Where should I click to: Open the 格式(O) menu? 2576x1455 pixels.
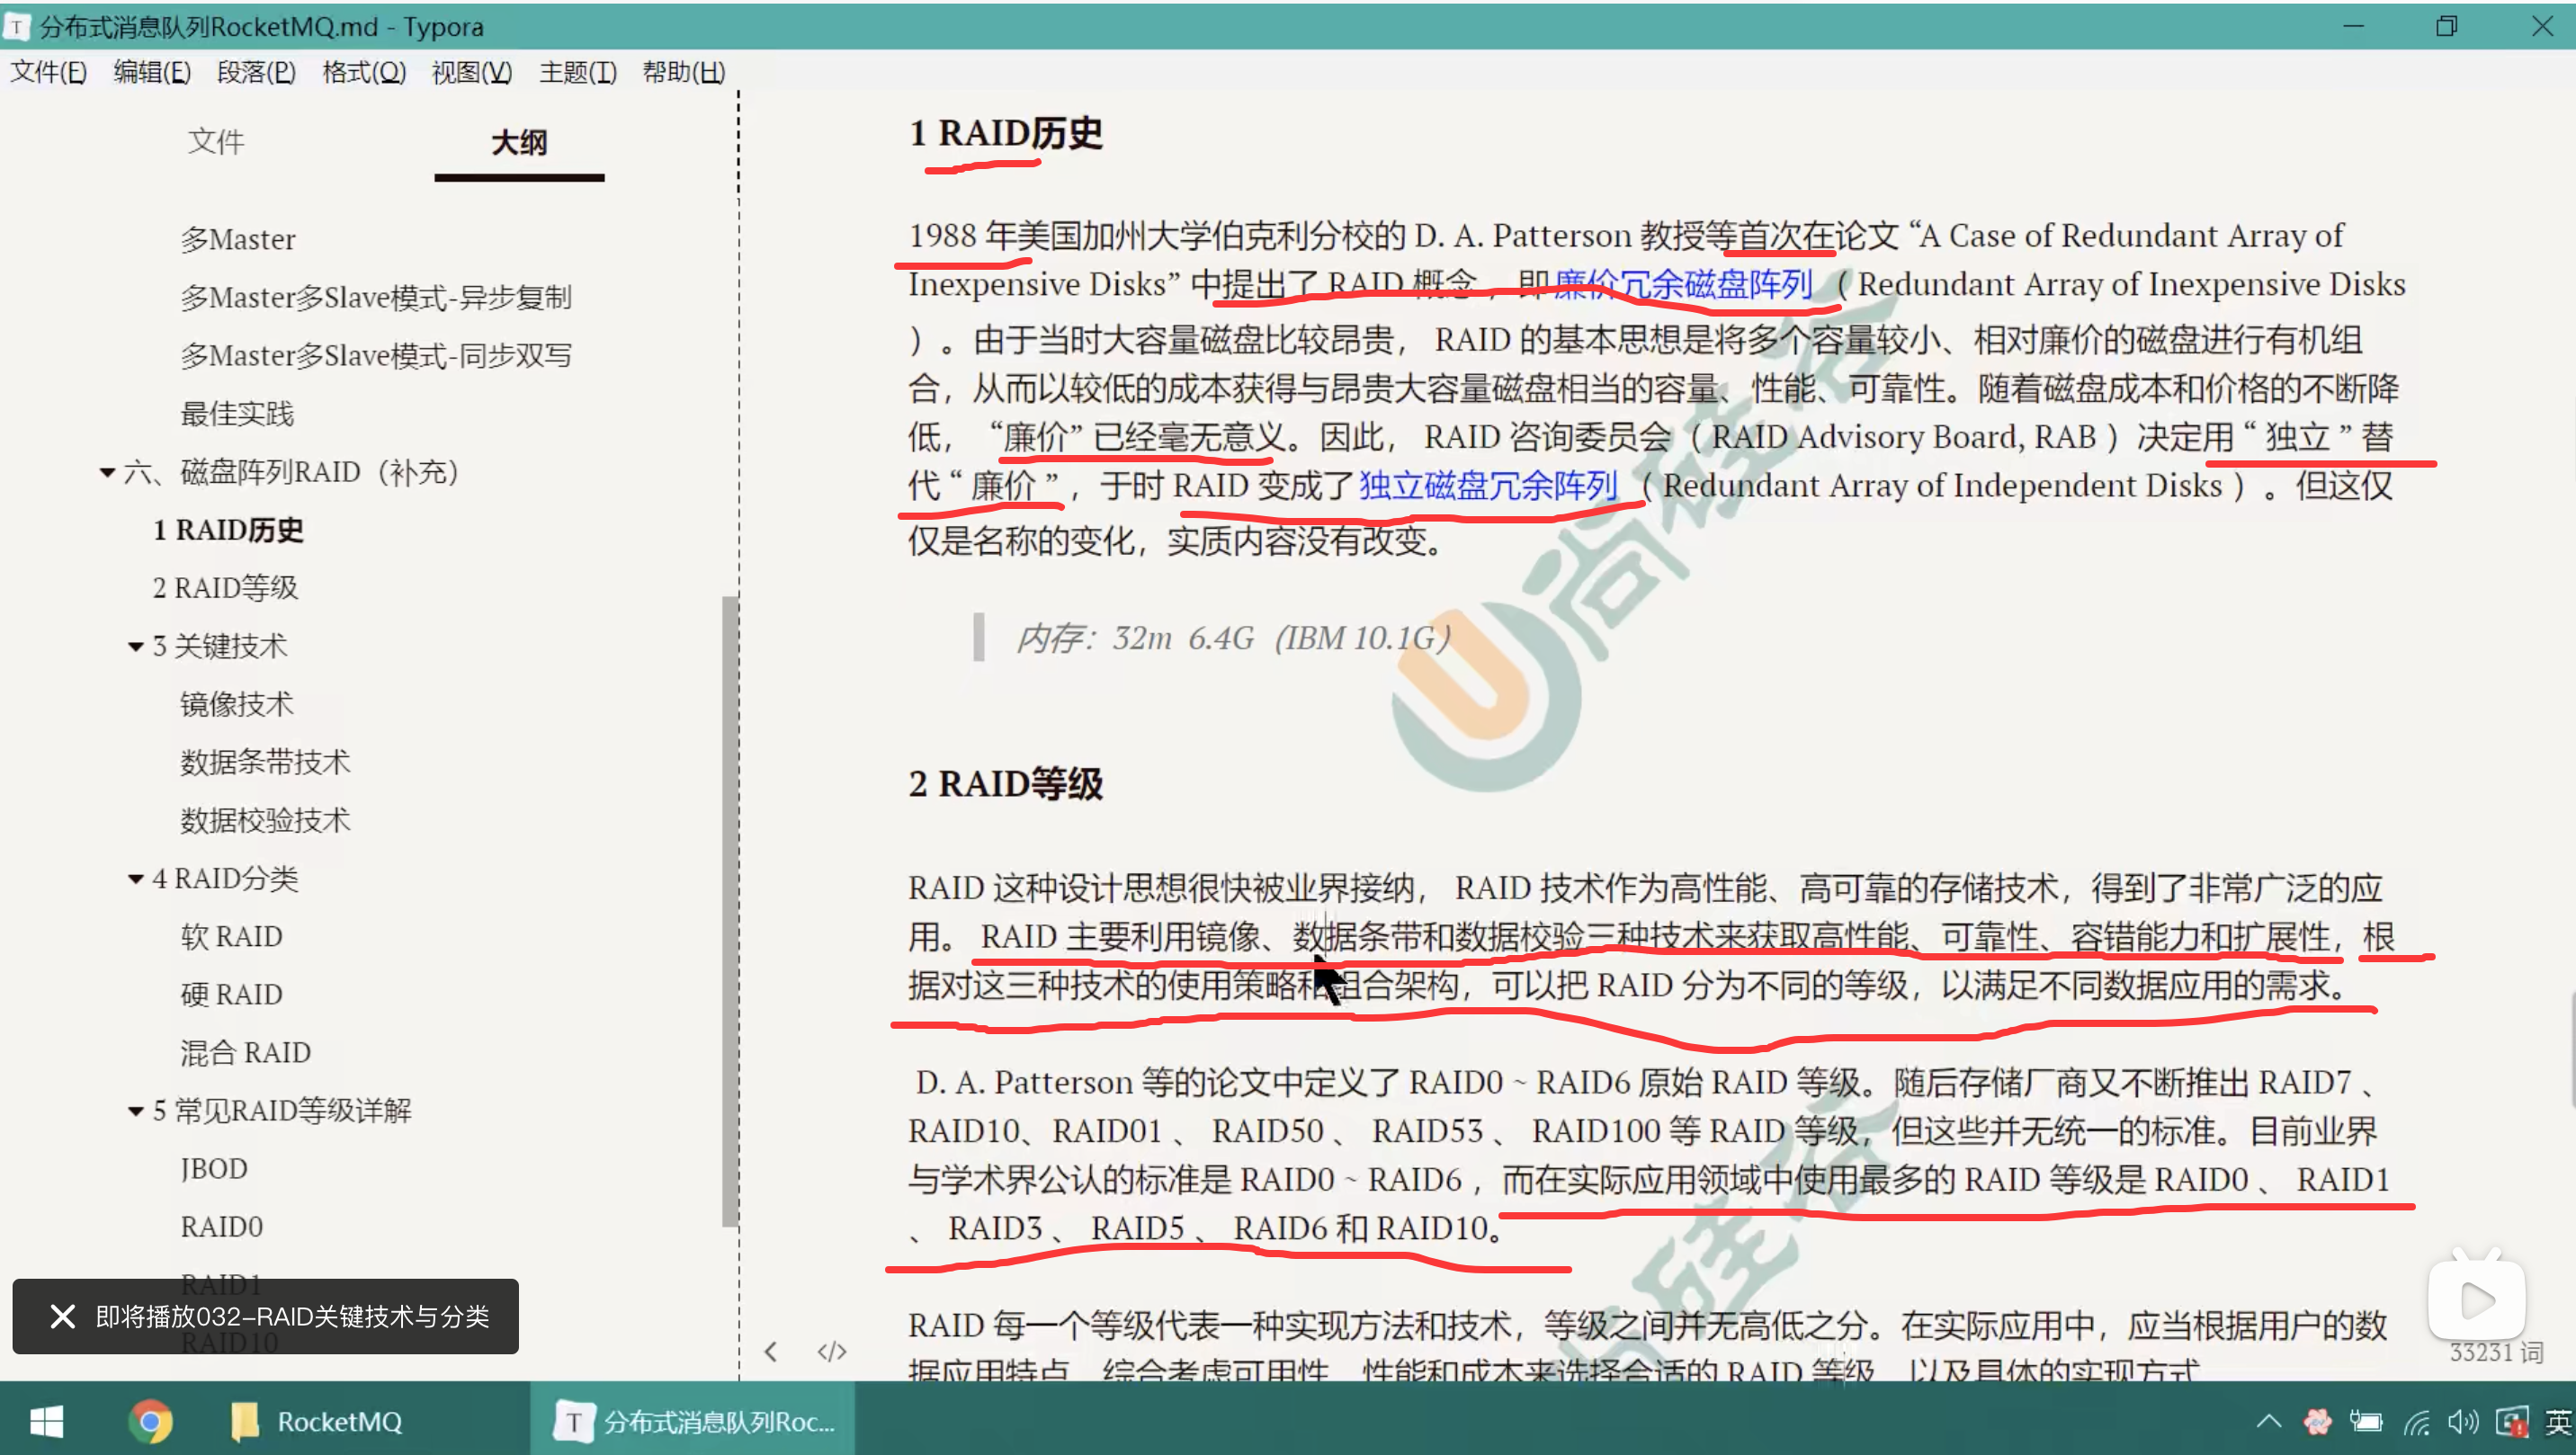pos(363,72)
